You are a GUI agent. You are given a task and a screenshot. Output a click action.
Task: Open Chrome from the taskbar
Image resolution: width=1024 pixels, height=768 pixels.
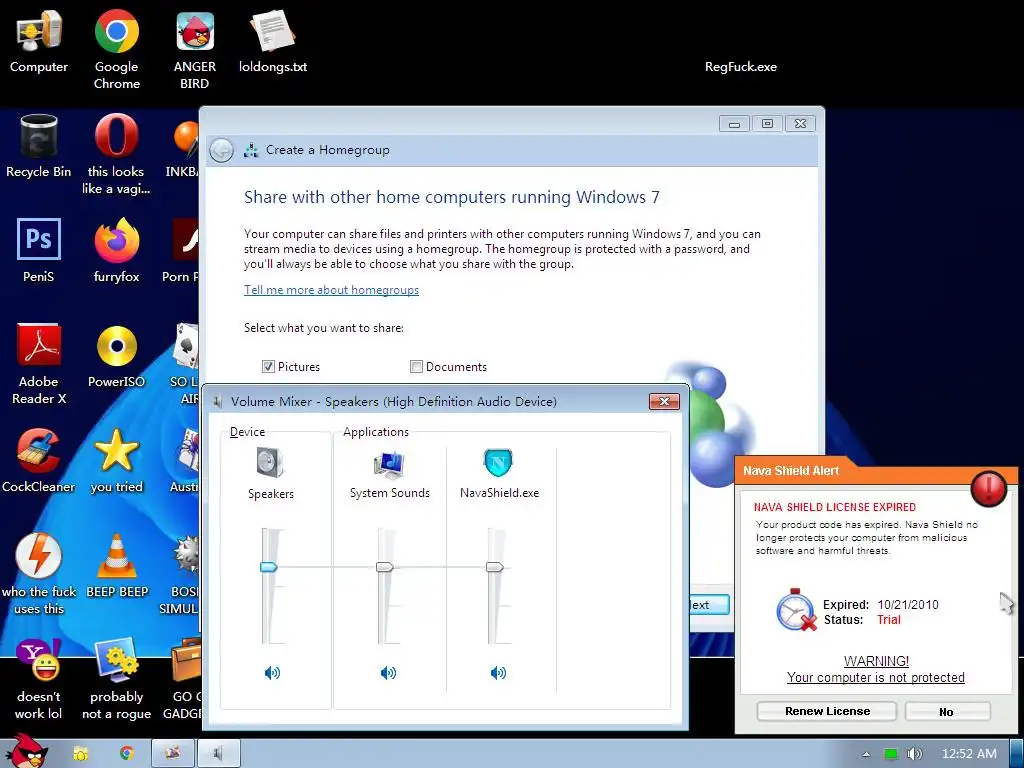click(x=127, y=754)
